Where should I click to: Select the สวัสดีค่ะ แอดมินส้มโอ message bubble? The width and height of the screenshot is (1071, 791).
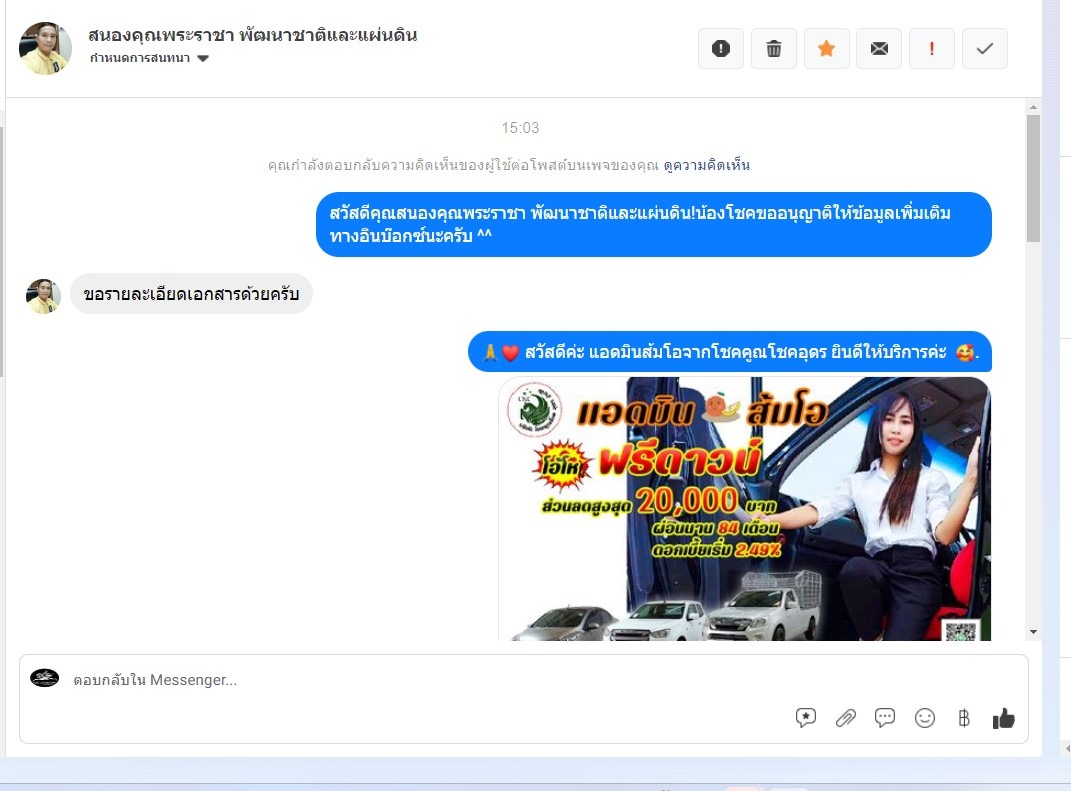coord(729,352)
